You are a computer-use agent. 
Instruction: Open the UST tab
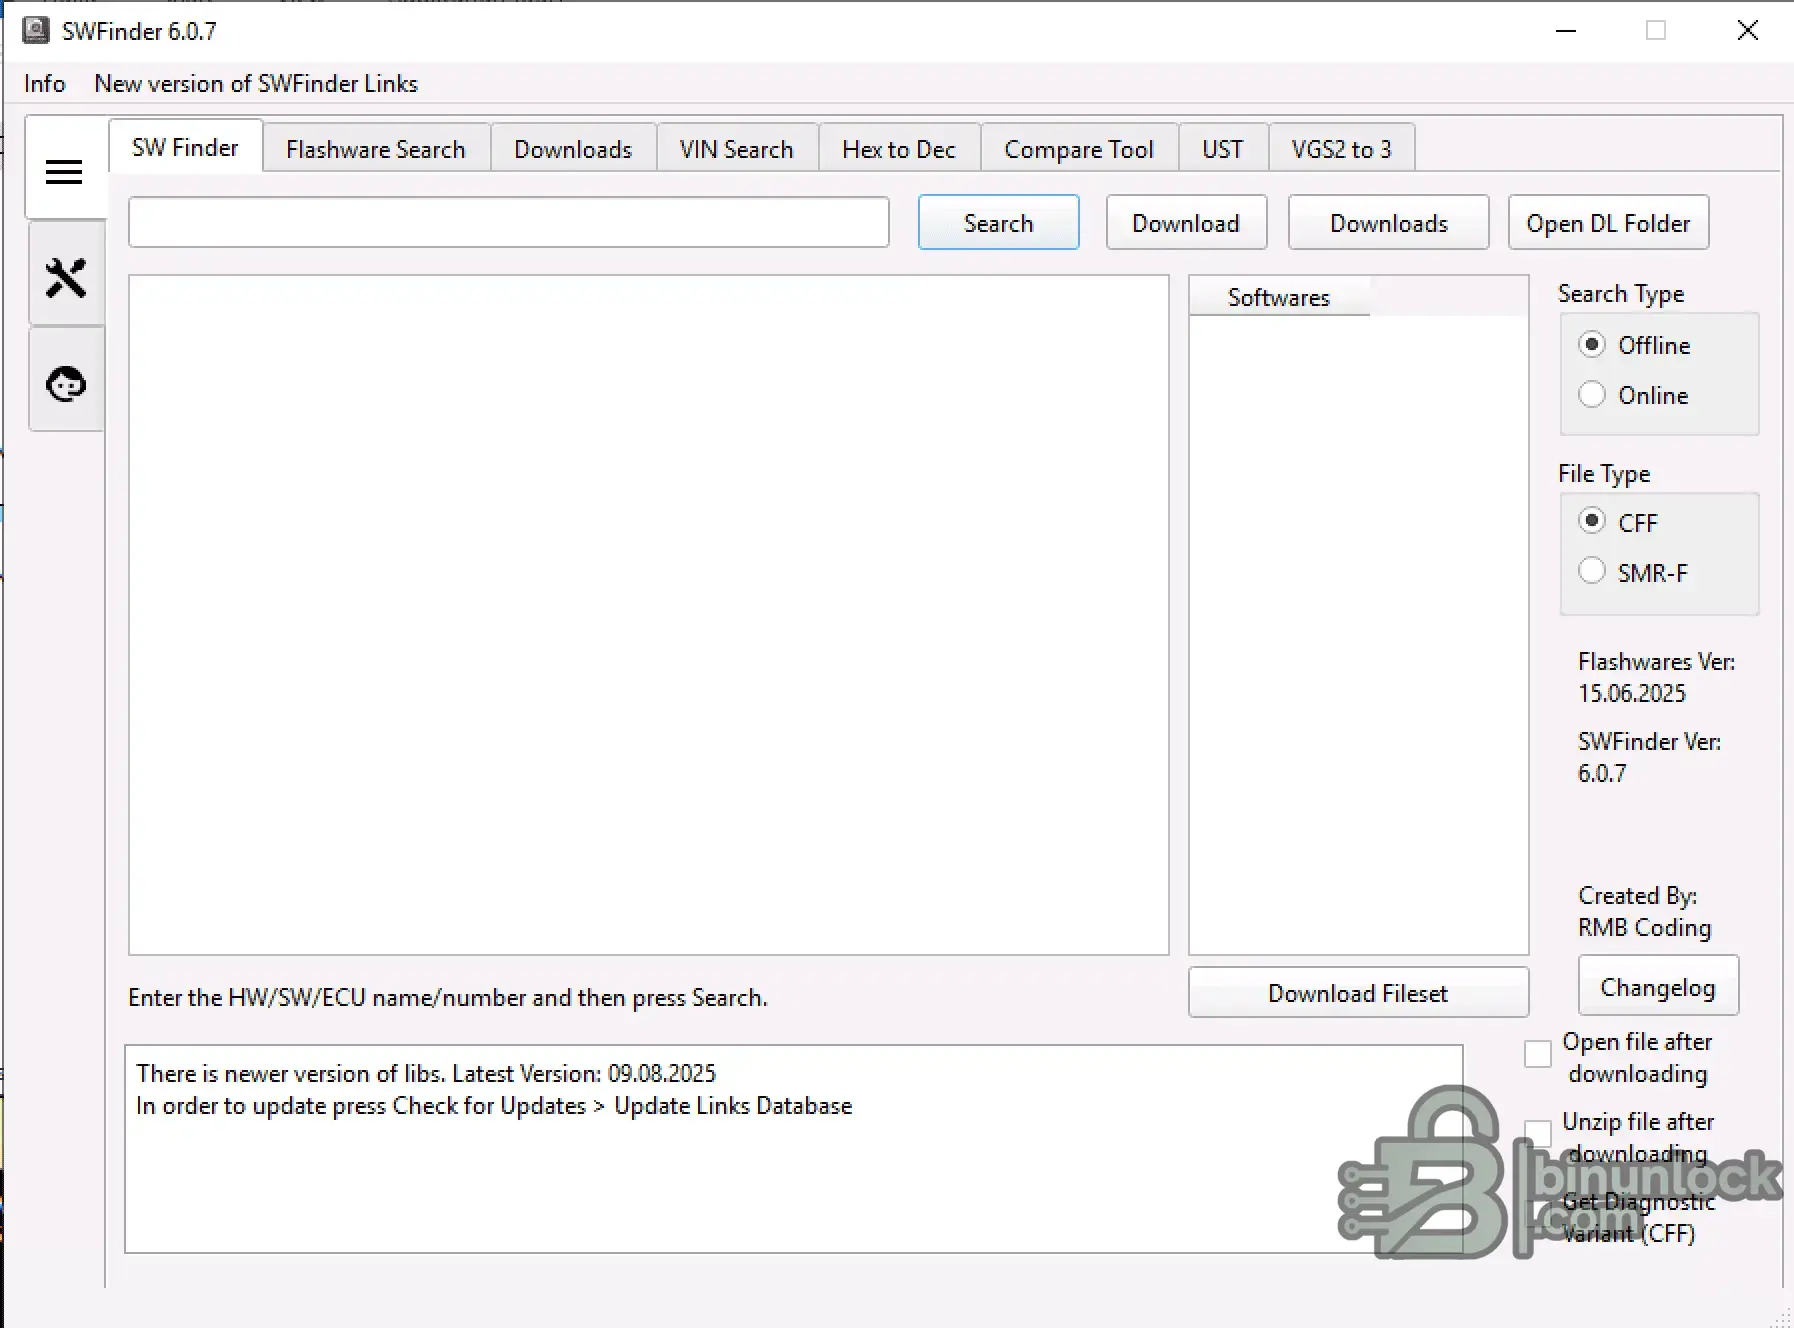tap(1223, 149)
